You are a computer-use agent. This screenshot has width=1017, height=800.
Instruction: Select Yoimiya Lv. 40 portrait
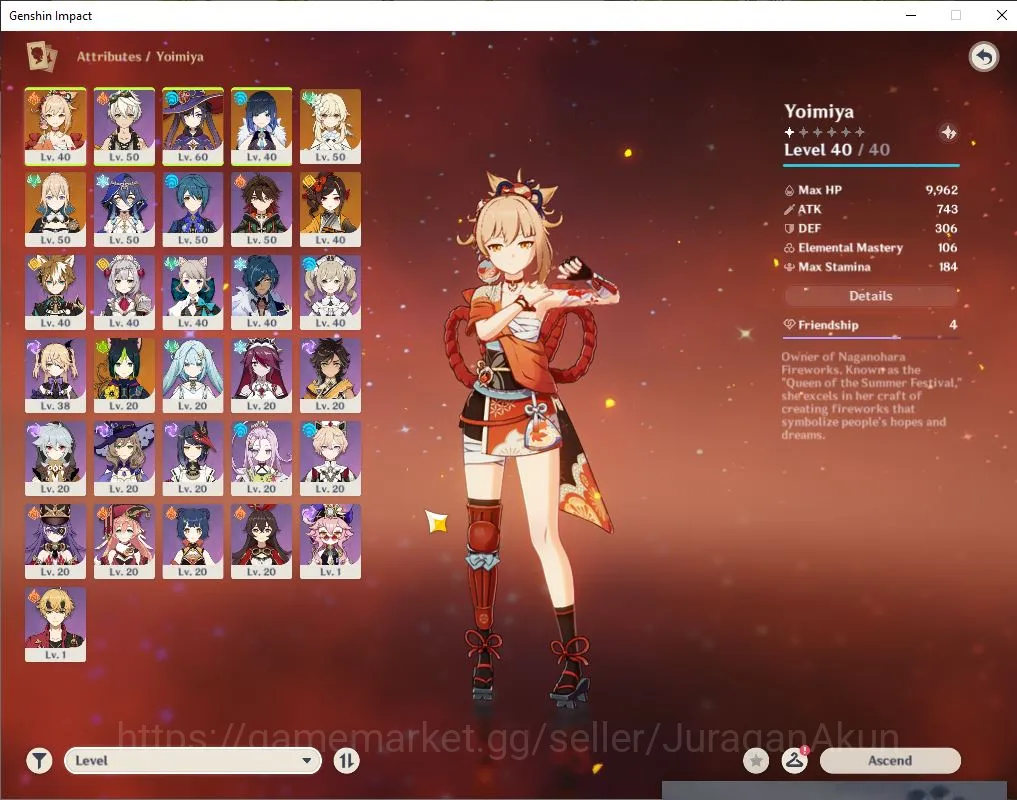pyautogui.click(x=55, y=127)
